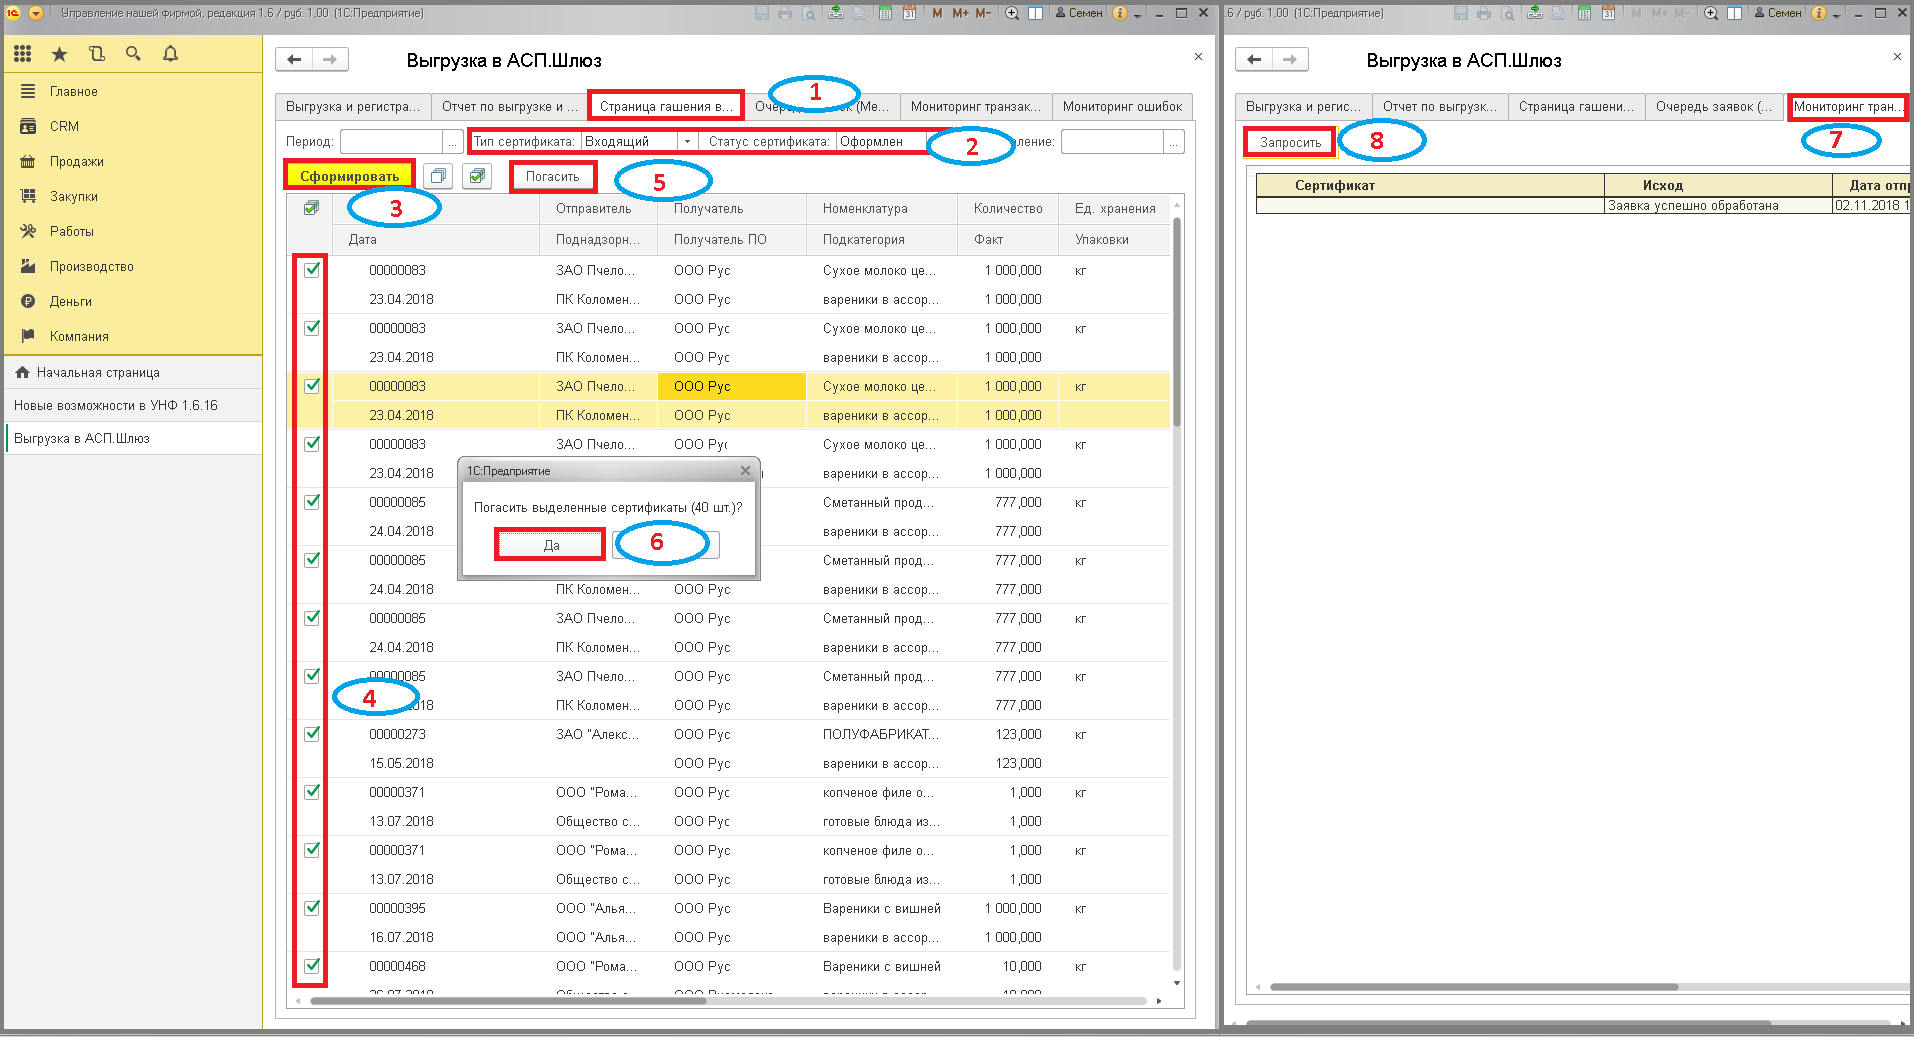Open Мониторинг ошибок tab
The image size is (1914, 1037).
coord(1122,107)
